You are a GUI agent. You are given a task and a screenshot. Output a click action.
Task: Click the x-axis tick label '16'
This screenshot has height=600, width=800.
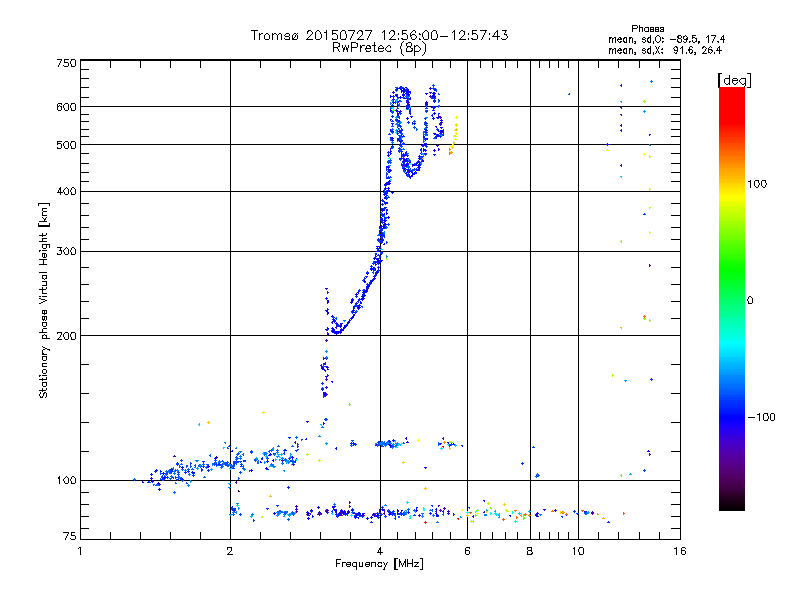pos(680,551)
